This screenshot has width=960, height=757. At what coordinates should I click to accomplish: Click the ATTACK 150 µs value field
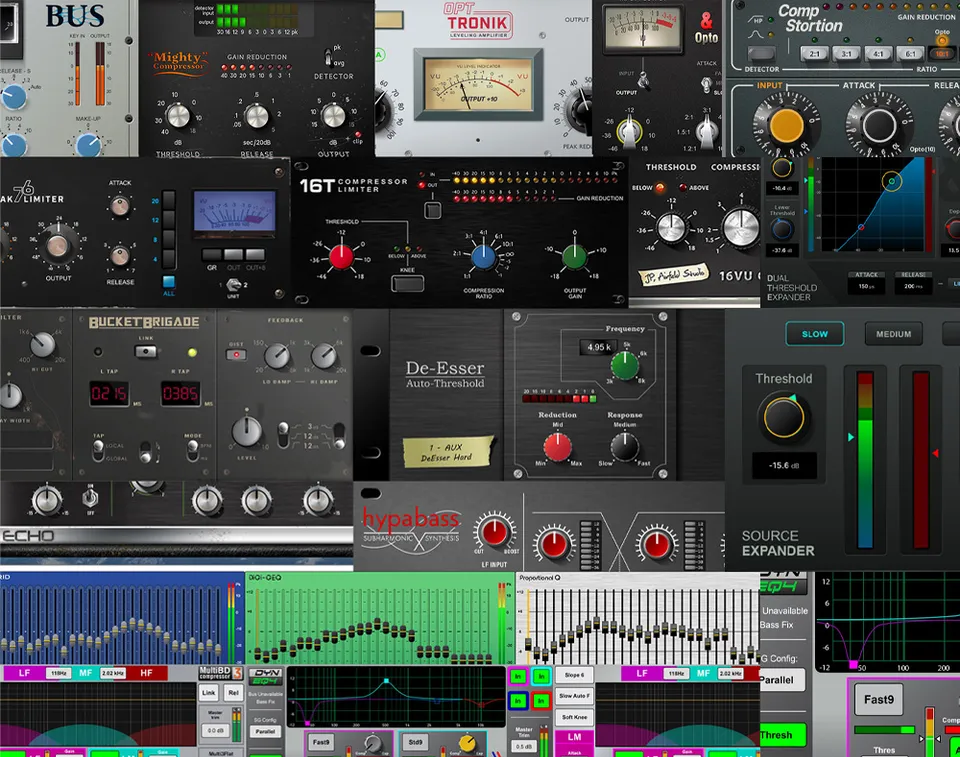click(866, 286)
